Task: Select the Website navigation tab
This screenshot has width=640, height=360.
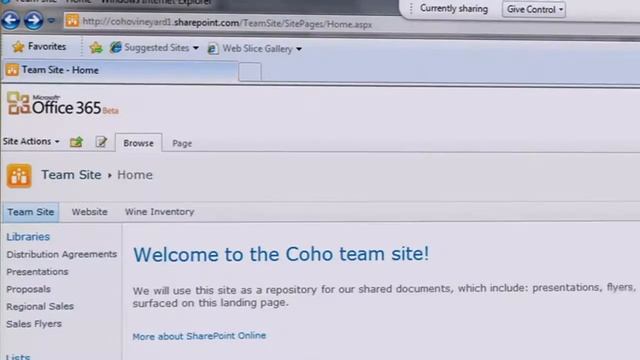Action: [x=89, y=212]
